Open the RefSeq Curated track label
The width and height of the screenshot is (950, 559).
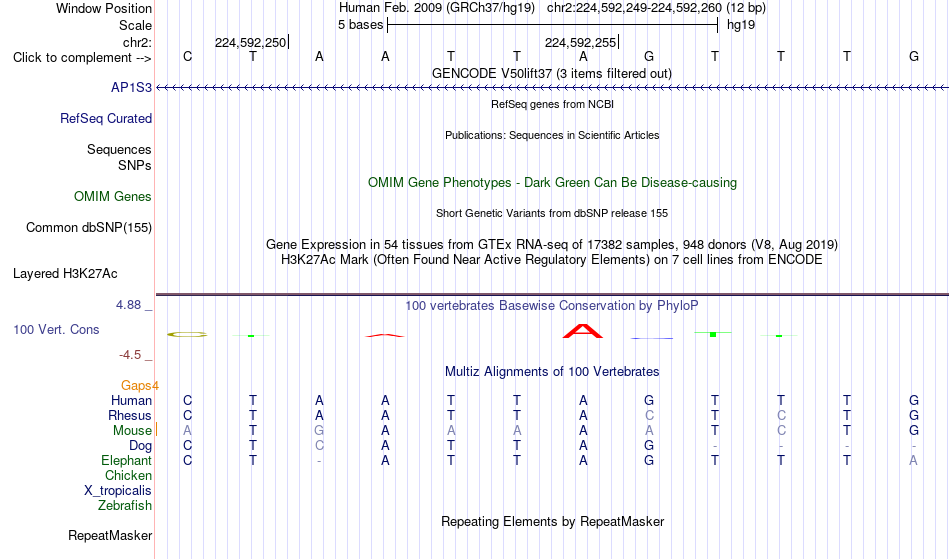click(105, 119)
